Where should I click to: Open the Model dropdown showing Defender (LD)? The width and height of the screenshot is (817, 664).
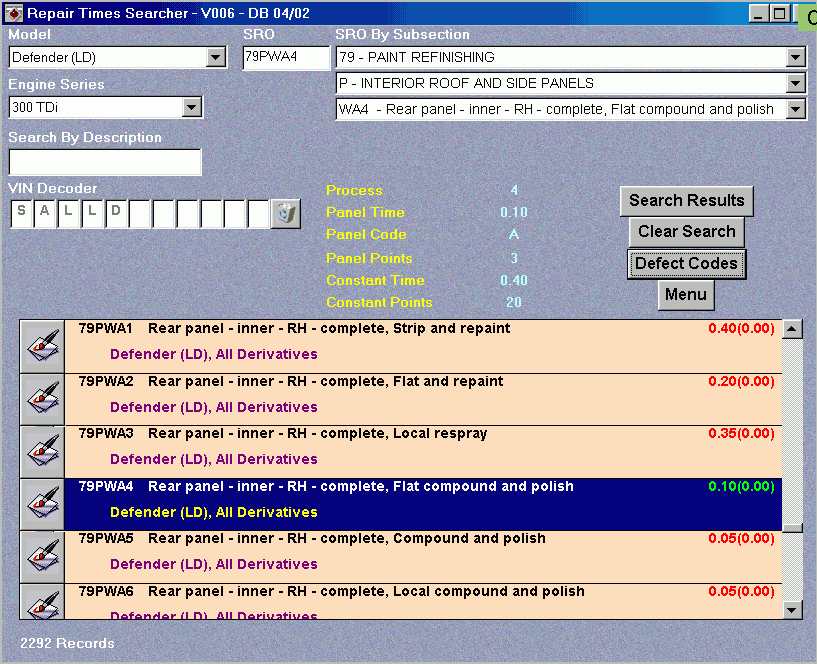tap(216, 57)
